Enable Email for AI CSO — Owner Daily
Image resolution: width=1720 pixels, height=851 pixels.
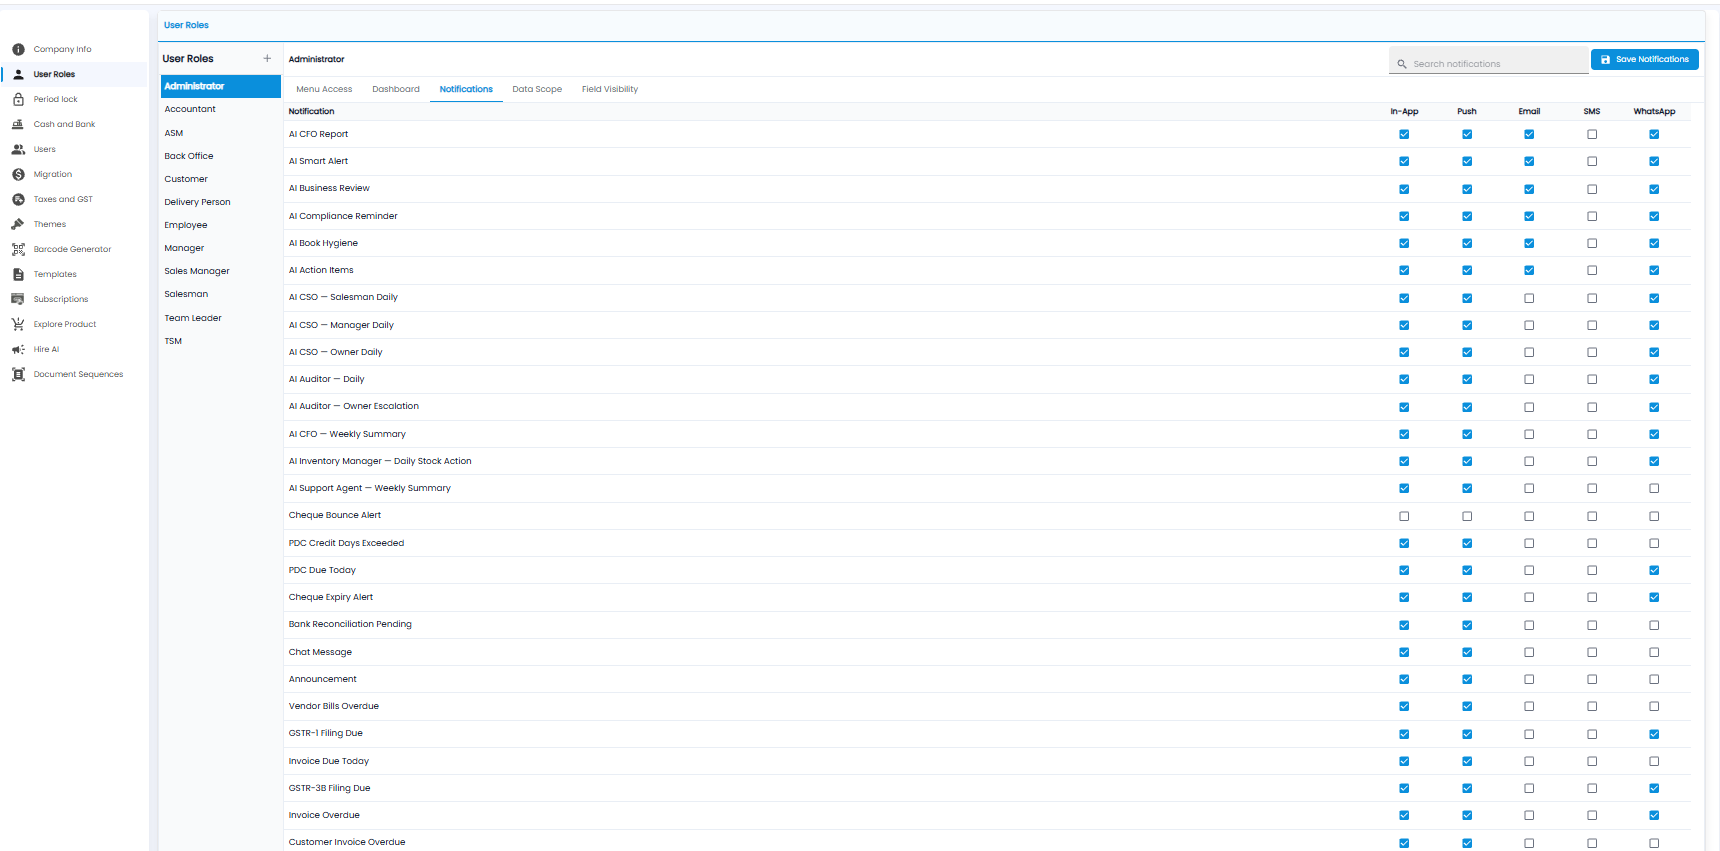tap(1529, 352)
